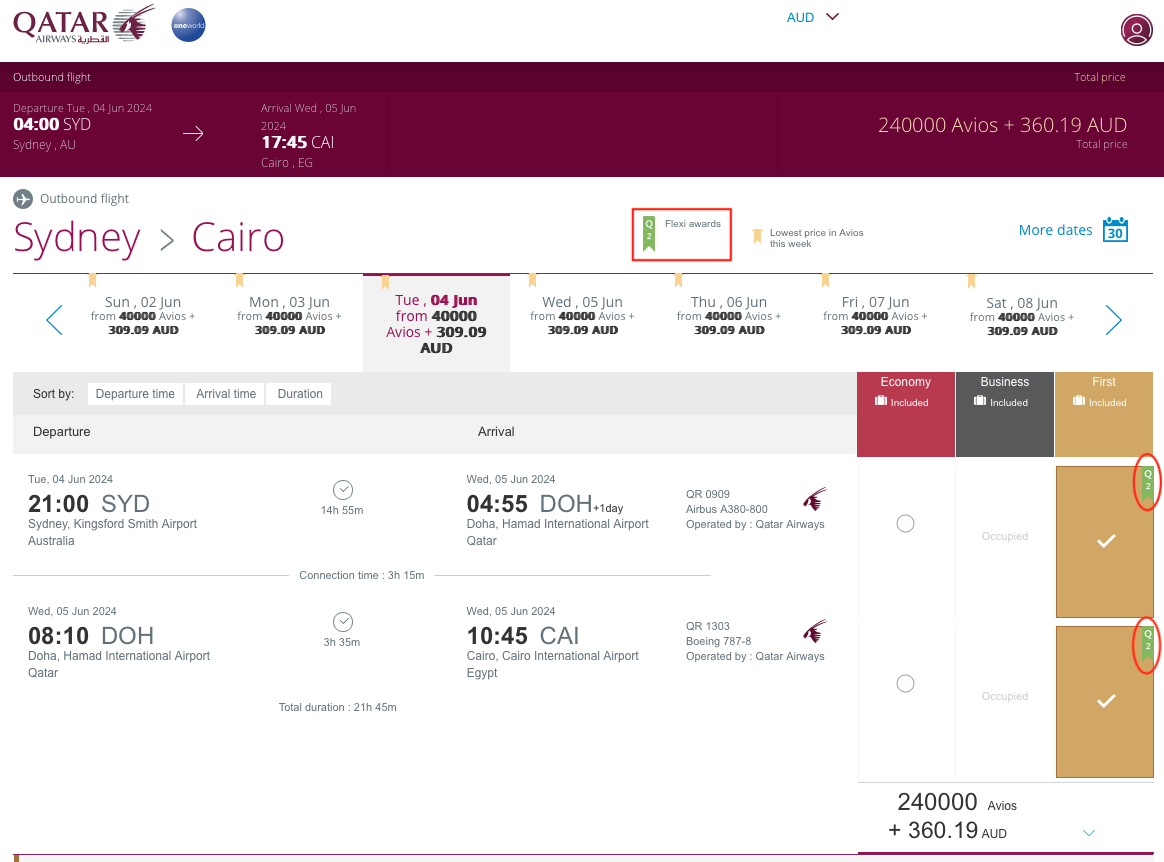Open the More dates link
The image size is (1164, 862).
pos(1055,230)
